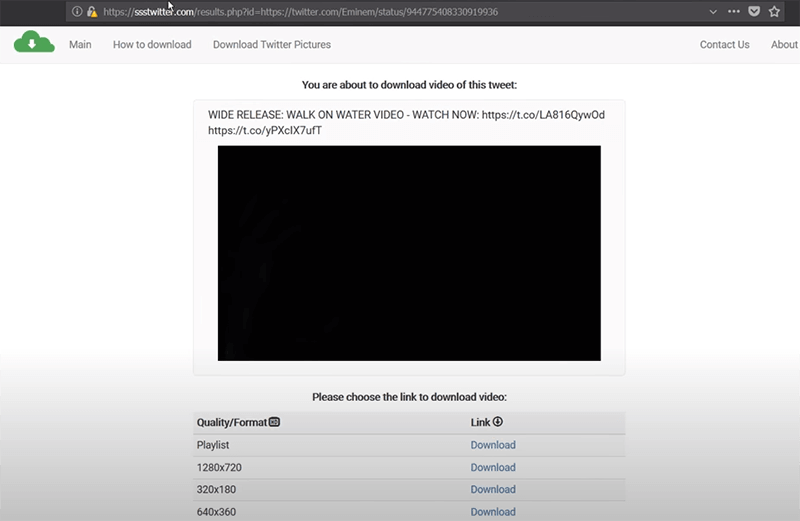Image resolution: width=800 pixels, height=521 pixels.
Task: Click 'Please choose the link to download video' text
Action: [x=409, y=397]
